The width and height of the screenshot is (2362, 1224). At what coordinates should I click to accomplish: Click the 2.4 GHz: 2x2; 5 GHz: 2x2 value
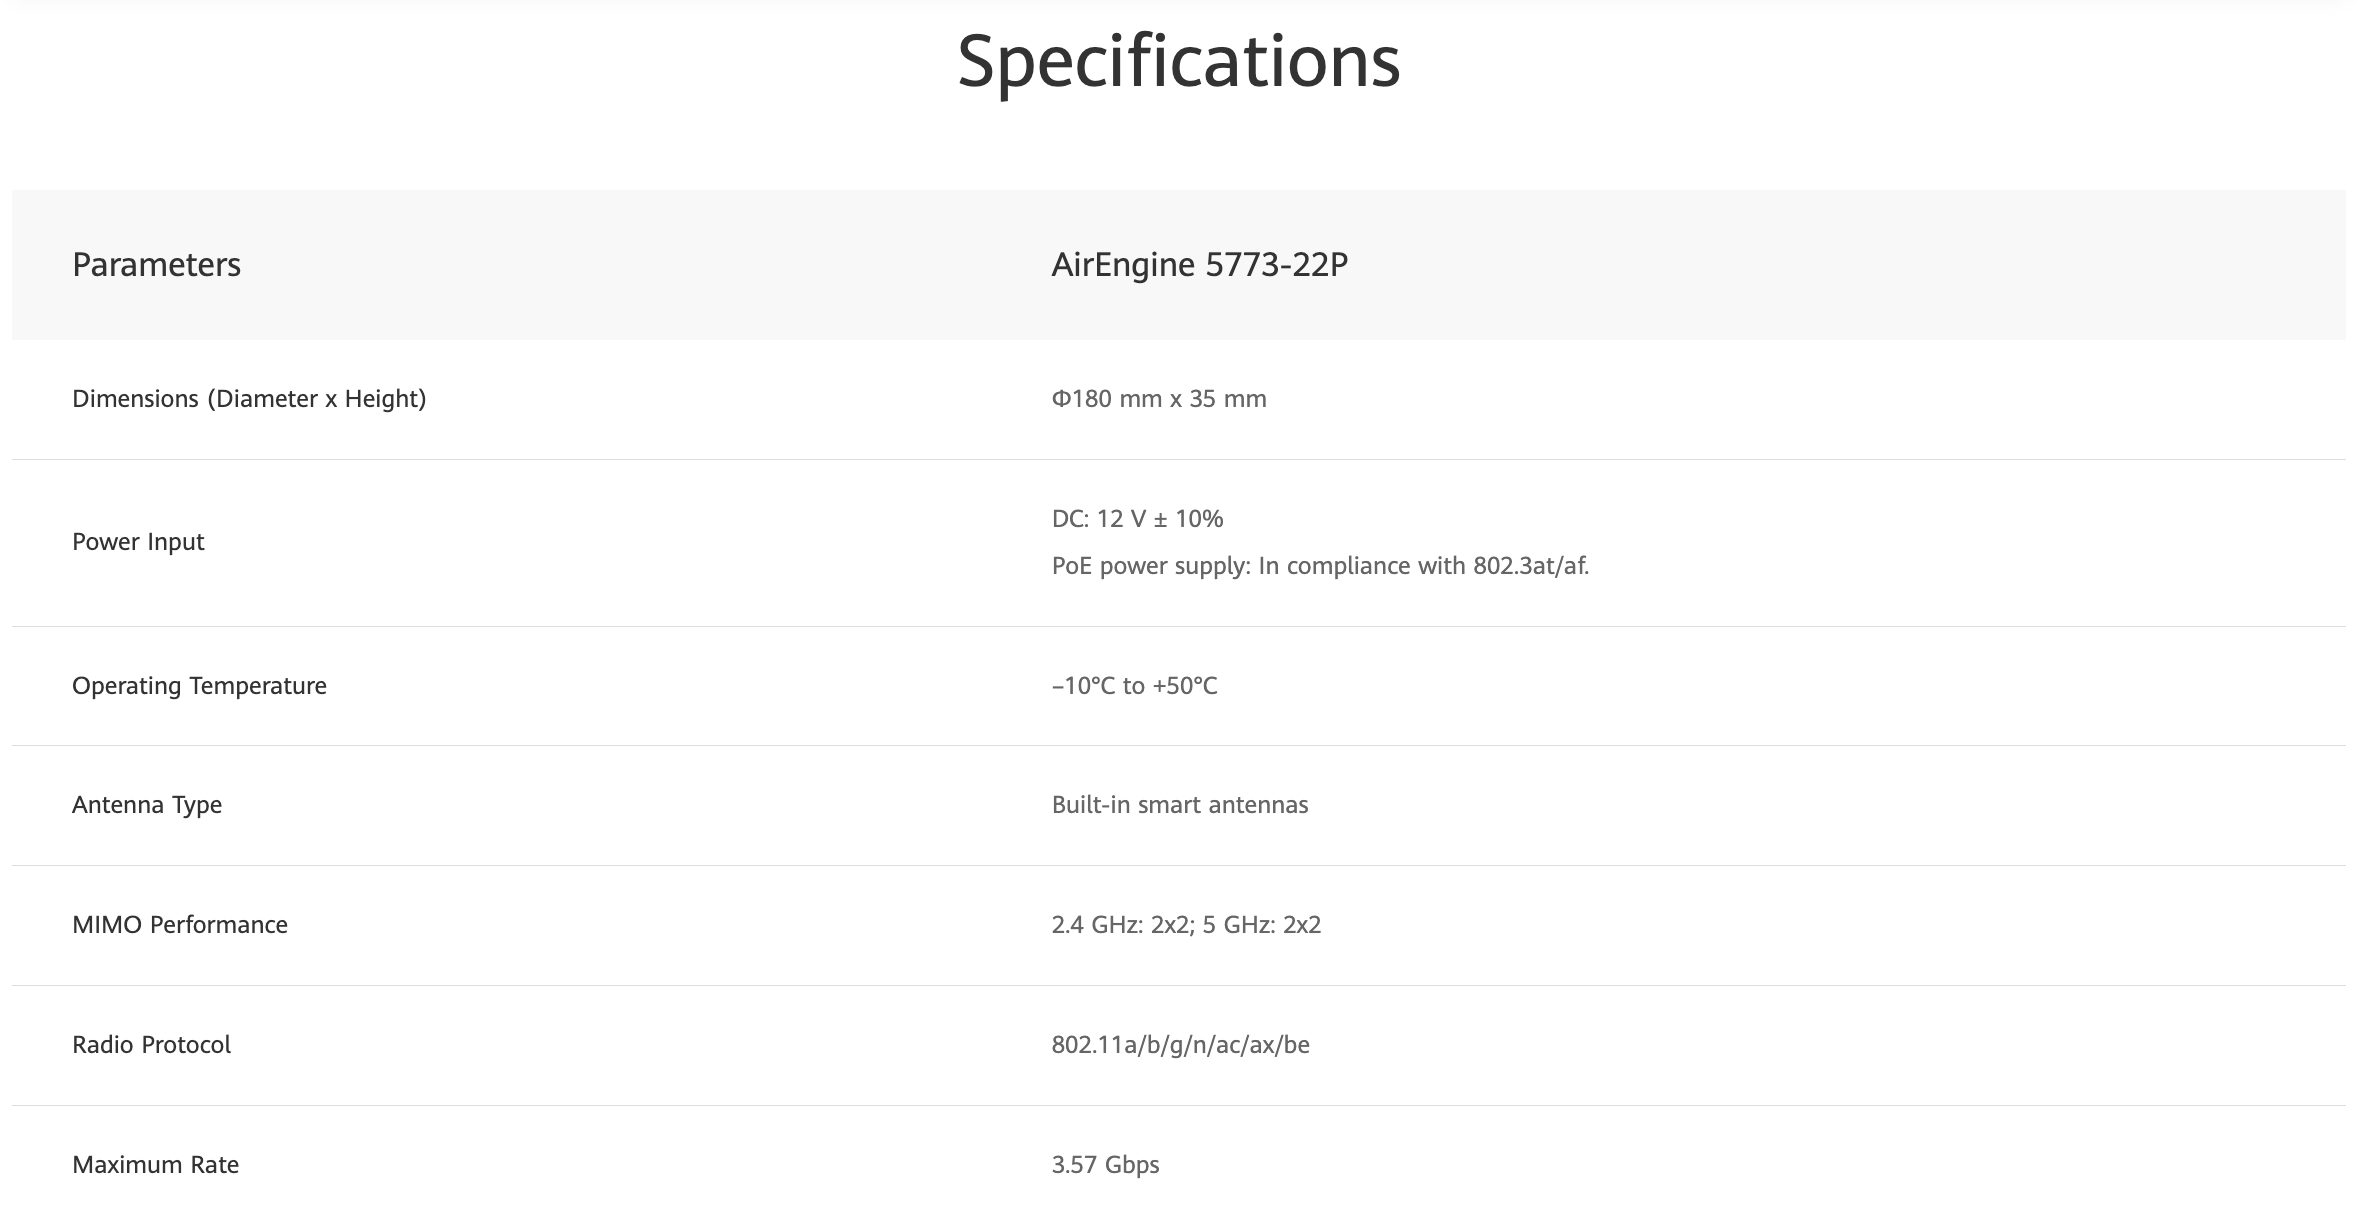coord(1186,925)
